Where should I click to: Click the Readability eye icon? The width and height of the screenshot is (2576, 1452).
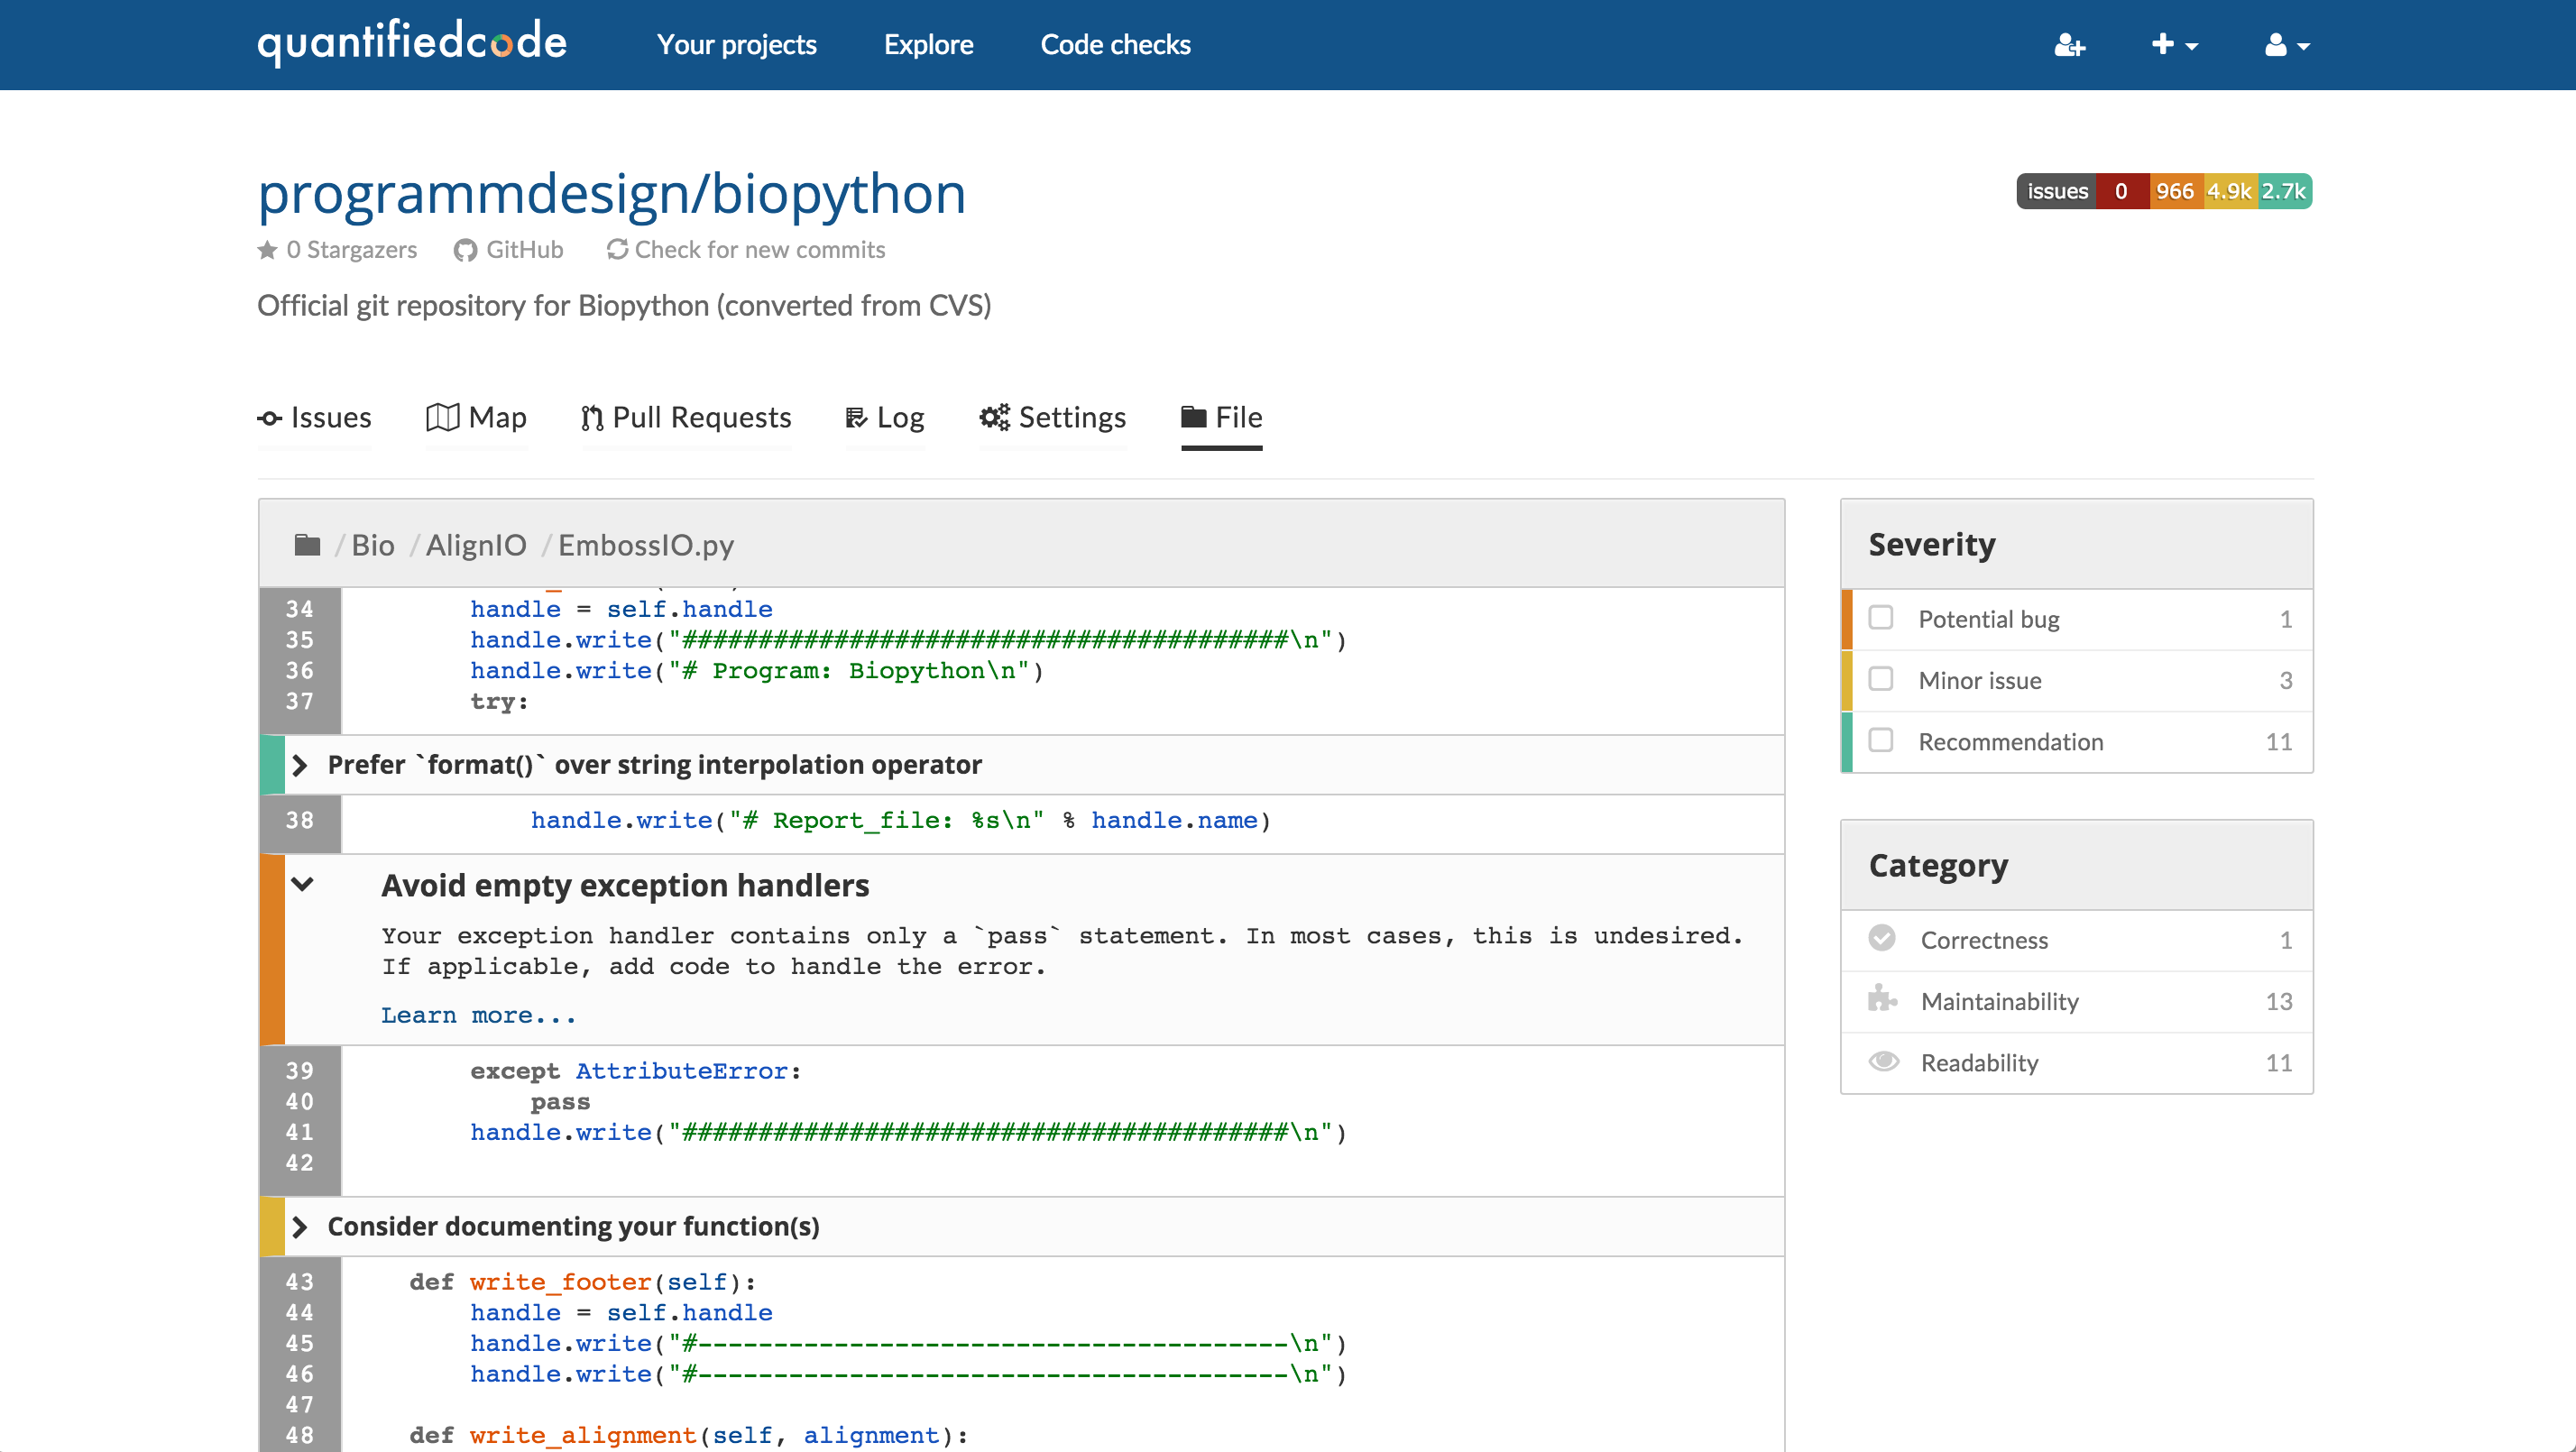1882,1062
